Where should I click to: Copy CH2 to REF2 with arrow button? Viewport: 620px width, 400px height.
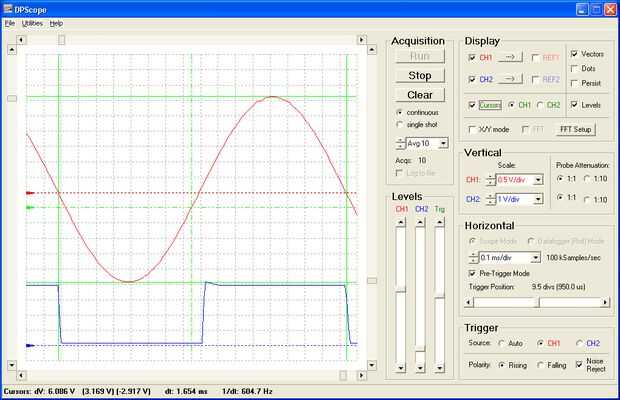(x=510, y=79)
